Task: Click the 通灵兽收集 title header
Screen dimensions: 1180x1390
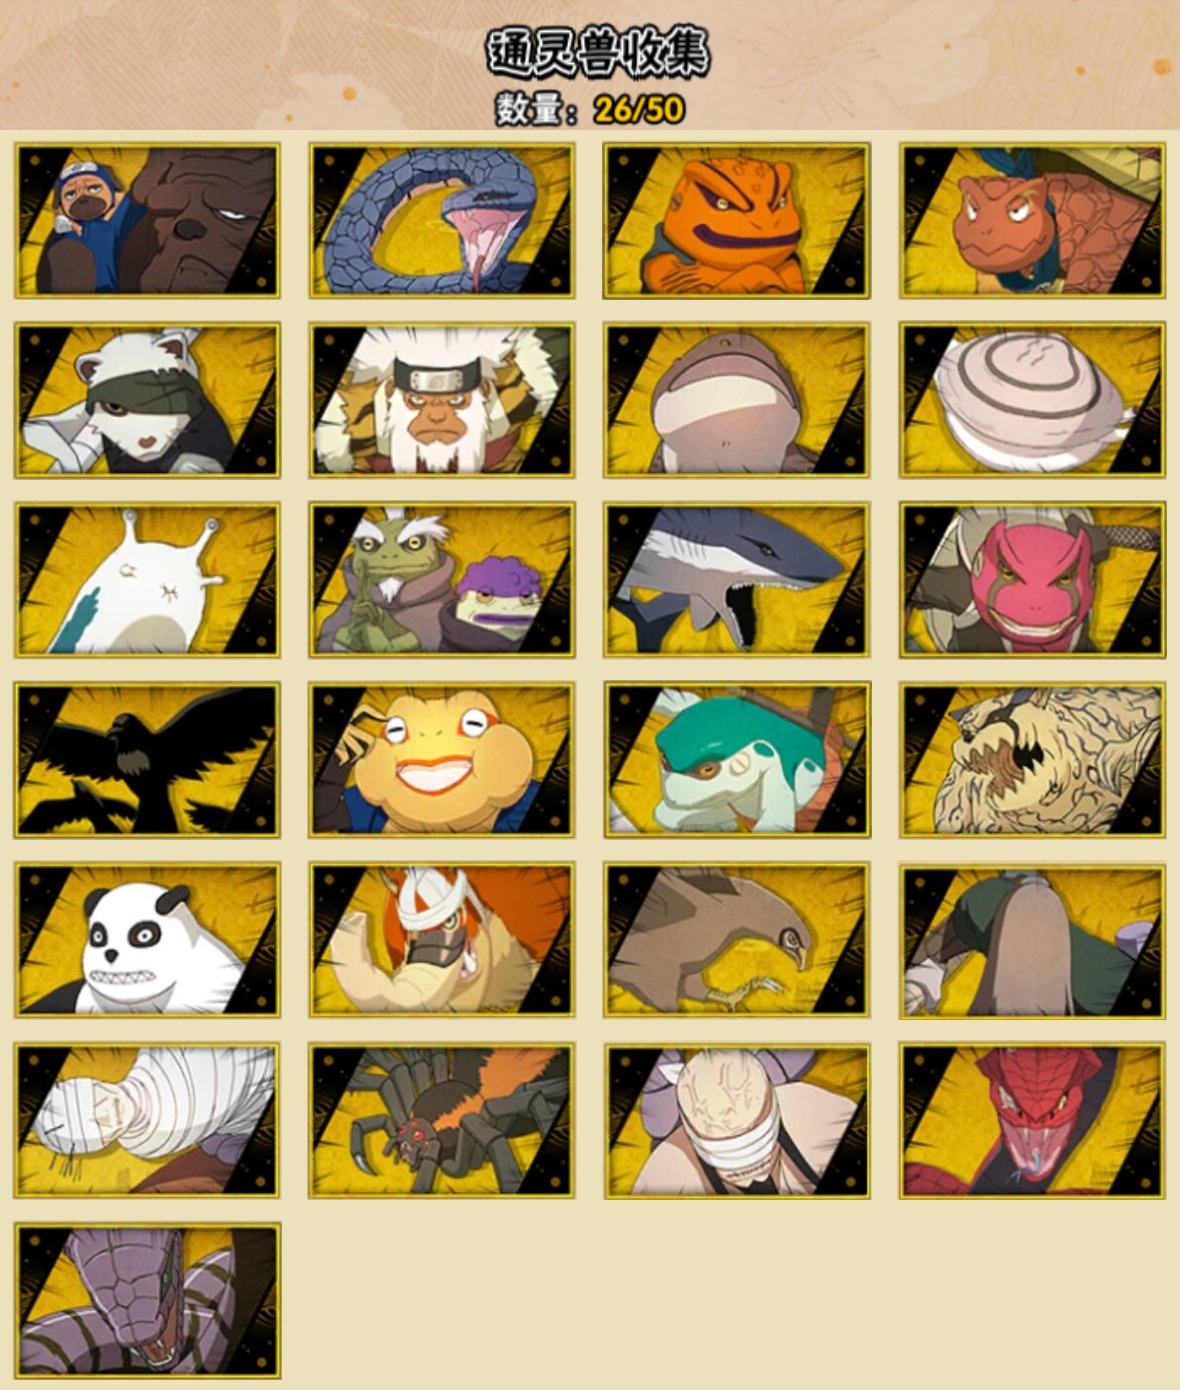Action: [598, 52]
